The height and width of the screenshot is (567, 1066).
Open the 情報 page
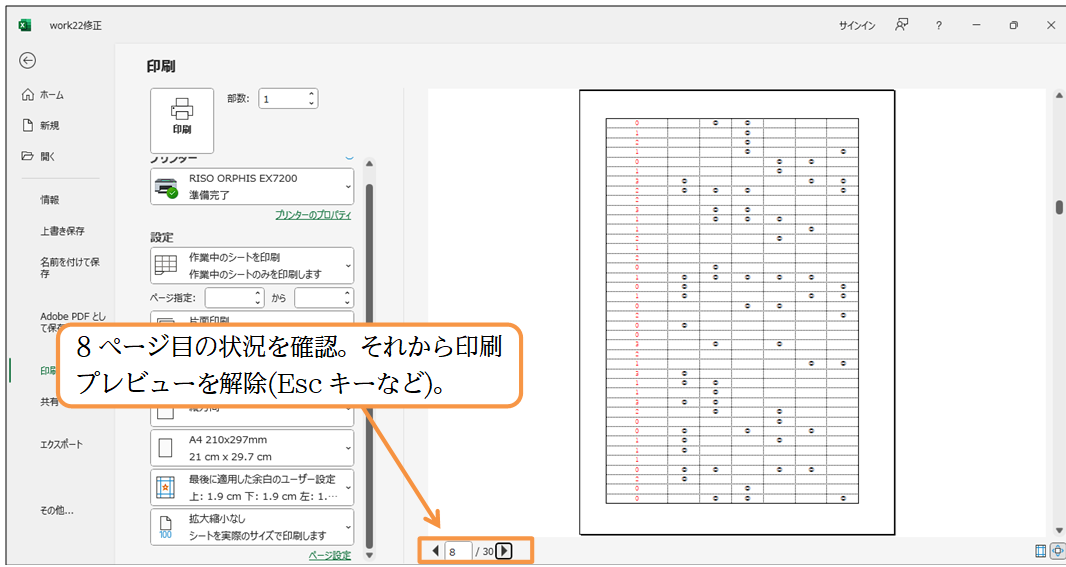click(x=50, y=200)
